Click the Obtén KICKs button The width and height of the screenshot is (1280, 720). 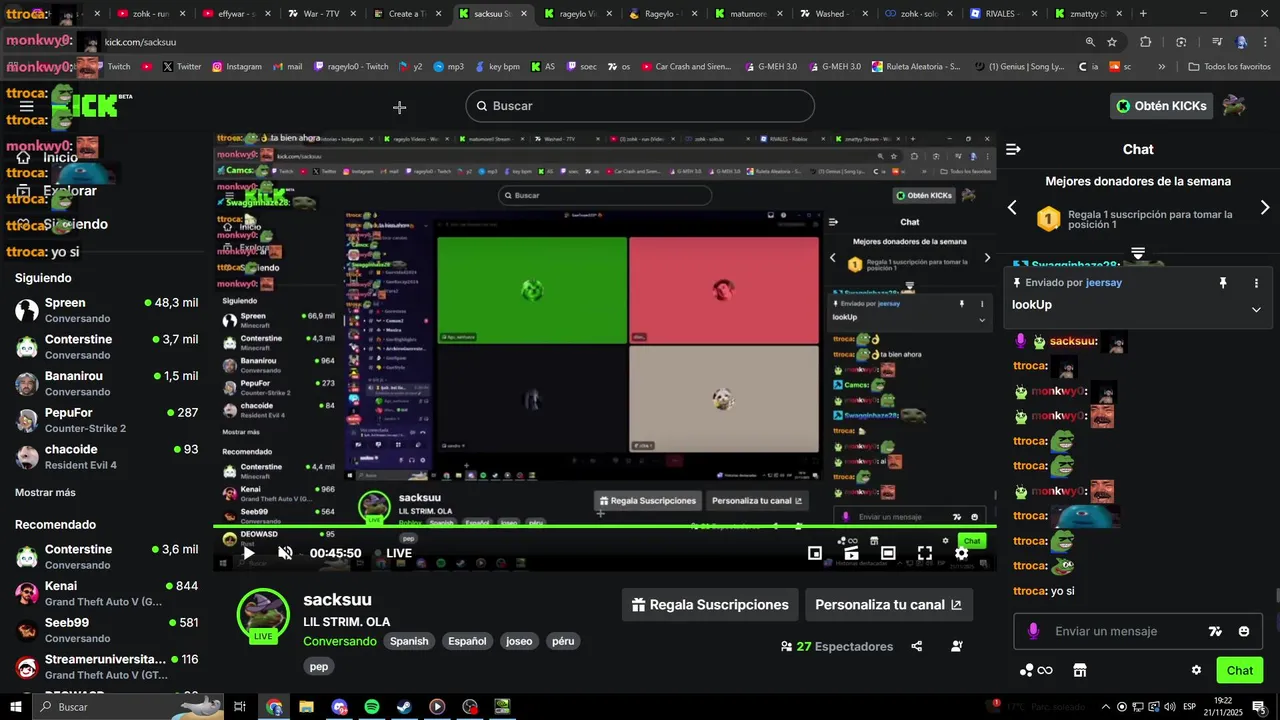pos(1161,106)
